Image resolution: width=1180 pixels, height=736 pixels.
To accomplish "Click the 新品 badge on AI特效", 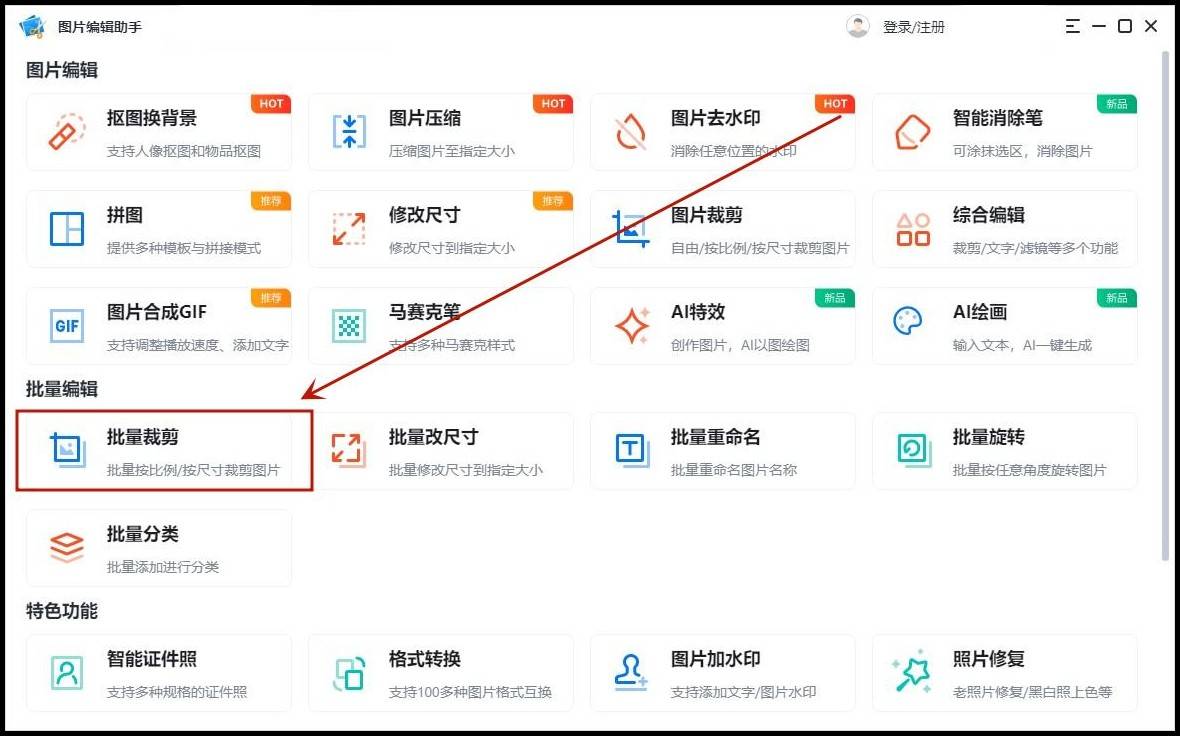I will click(x=835, y=298).
